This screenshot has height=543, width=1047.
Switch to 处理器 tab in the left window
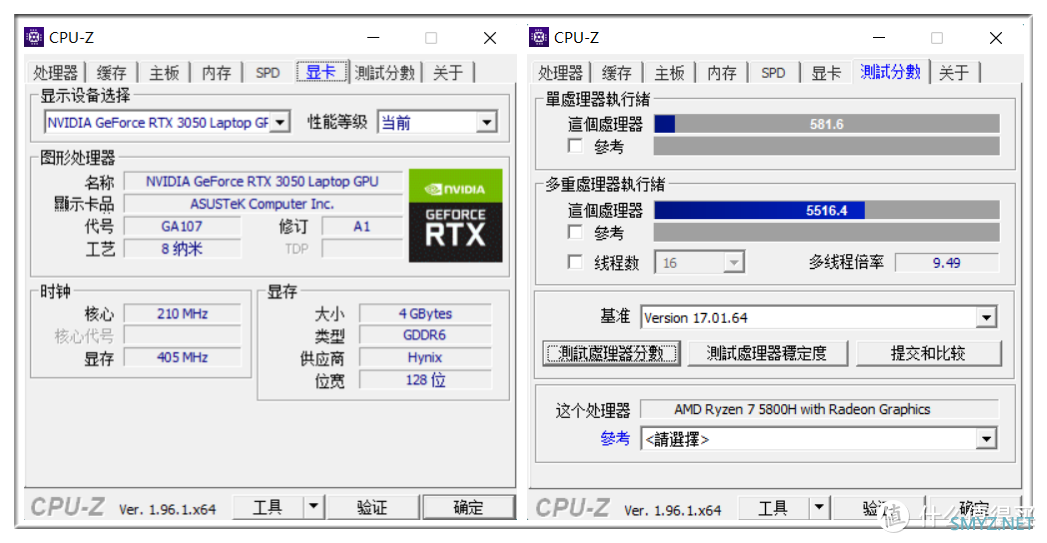click(x=55, y=72)
